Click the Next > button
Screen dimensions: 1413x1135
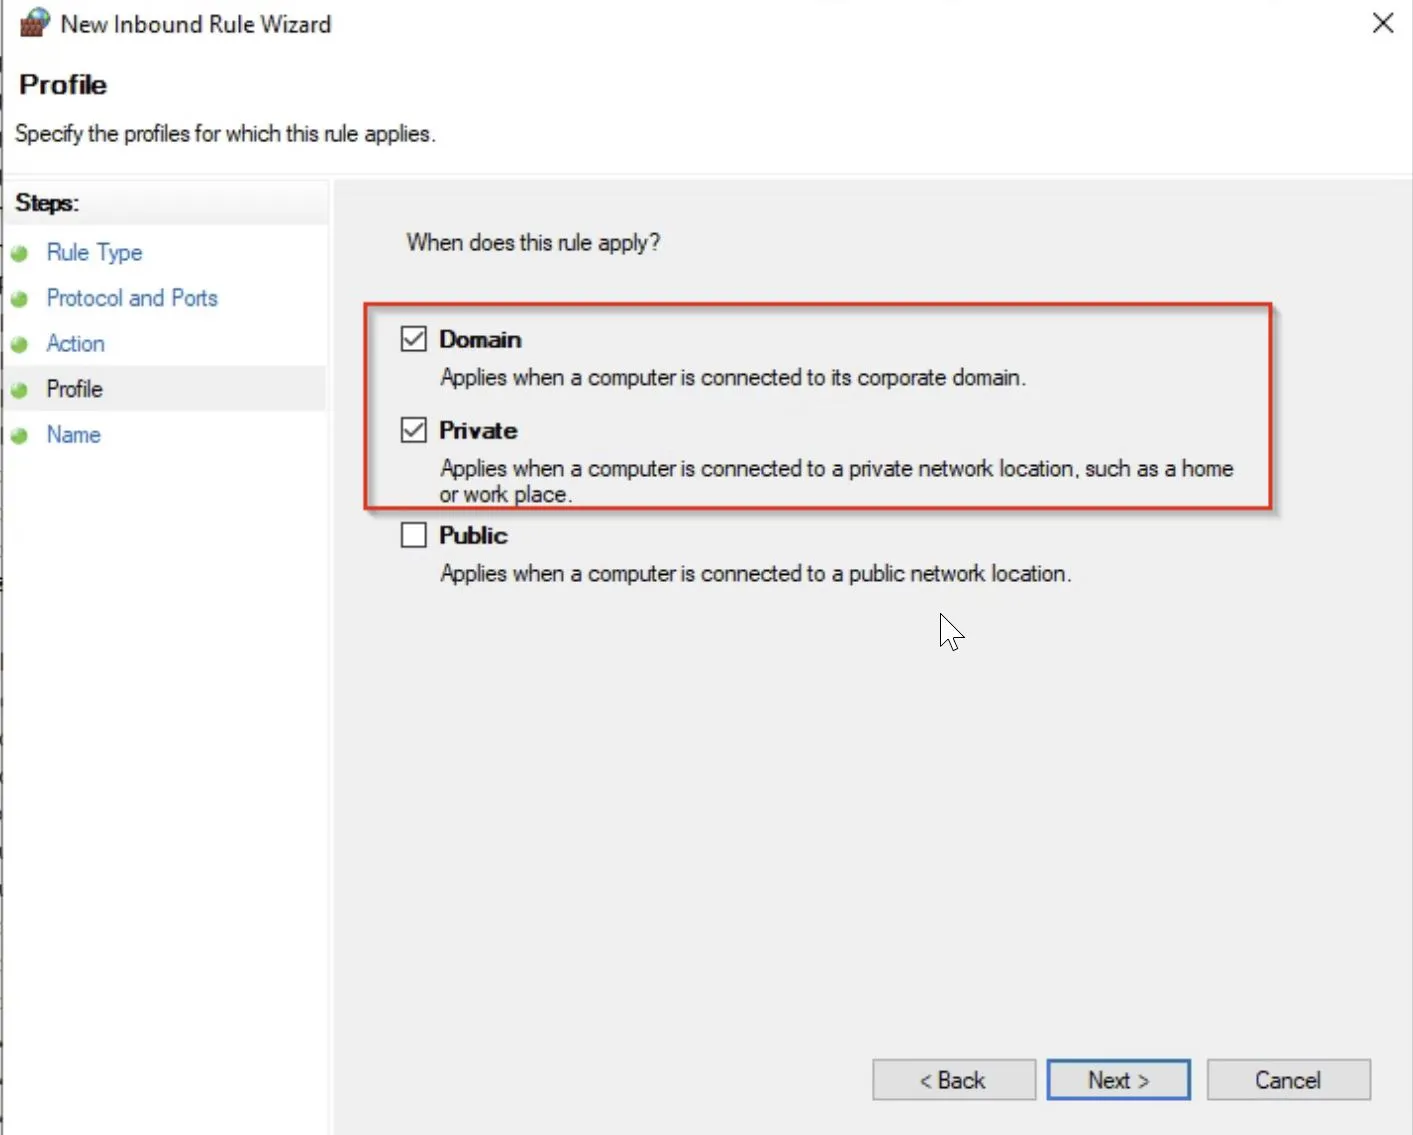click(1118, 1080)
